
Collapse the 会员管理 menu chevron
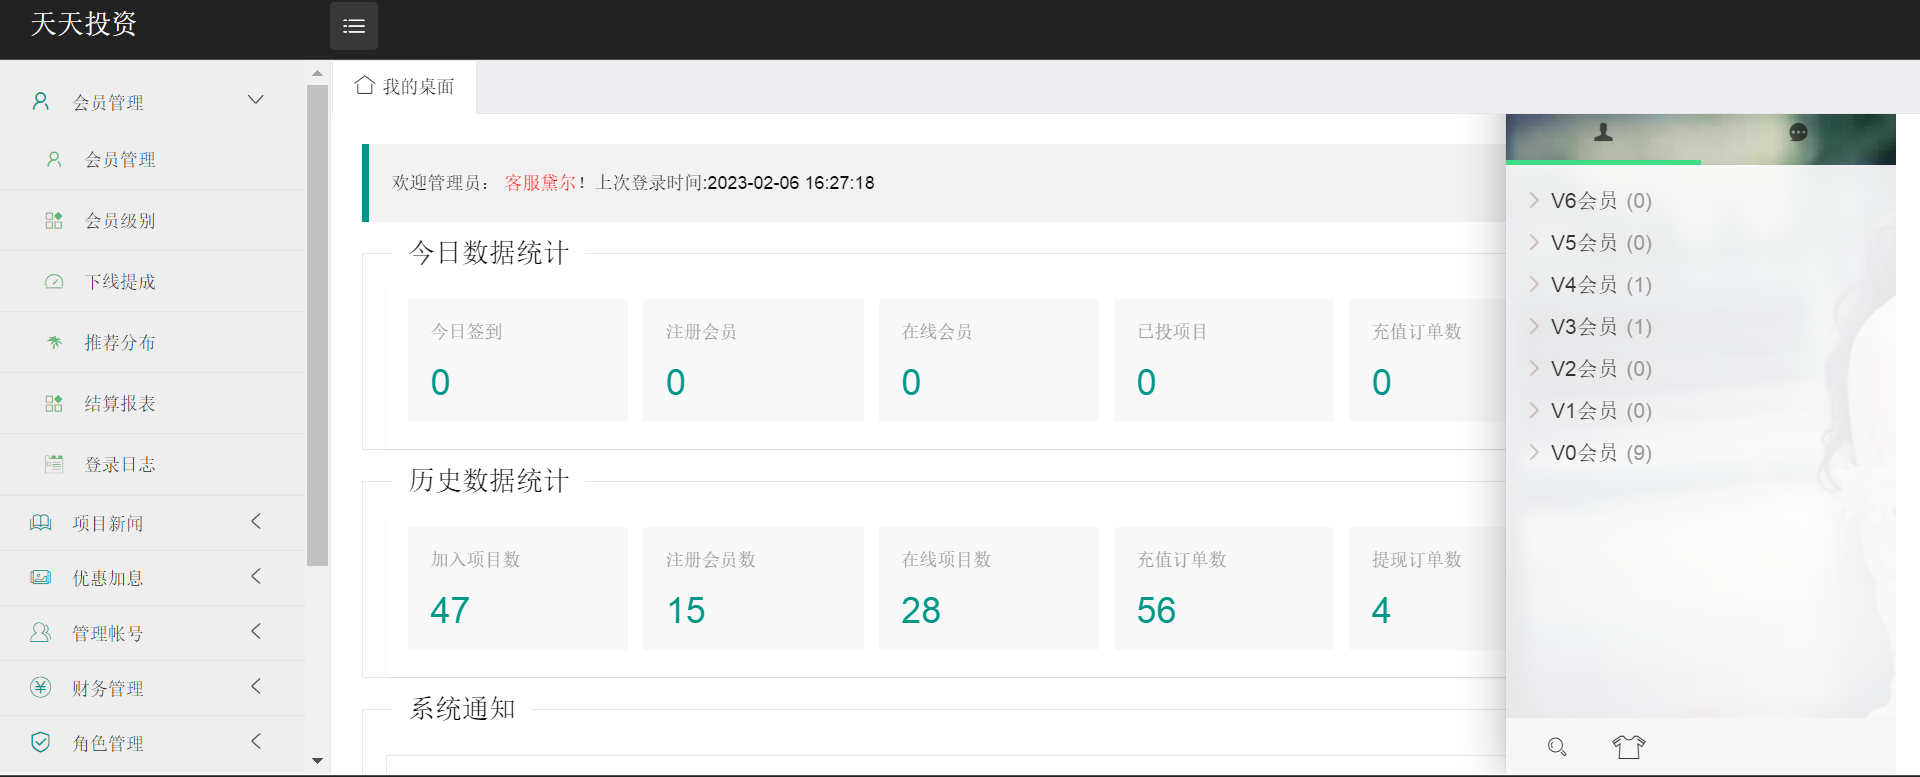pos(256,100)
